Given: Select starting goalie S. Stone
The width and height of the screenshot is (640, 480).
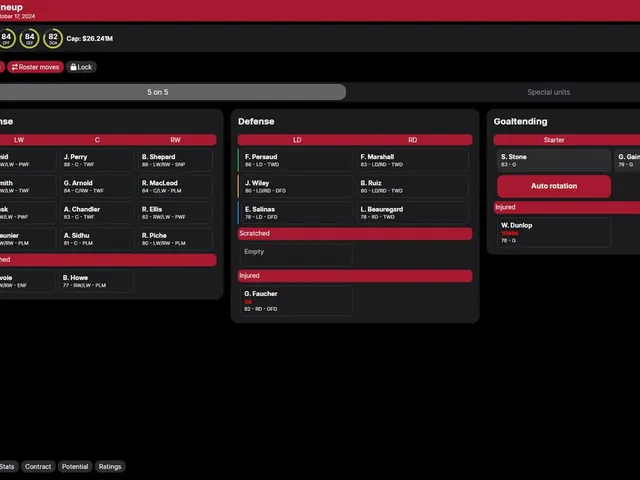Looking at the screenshot, I should [554, 160].
